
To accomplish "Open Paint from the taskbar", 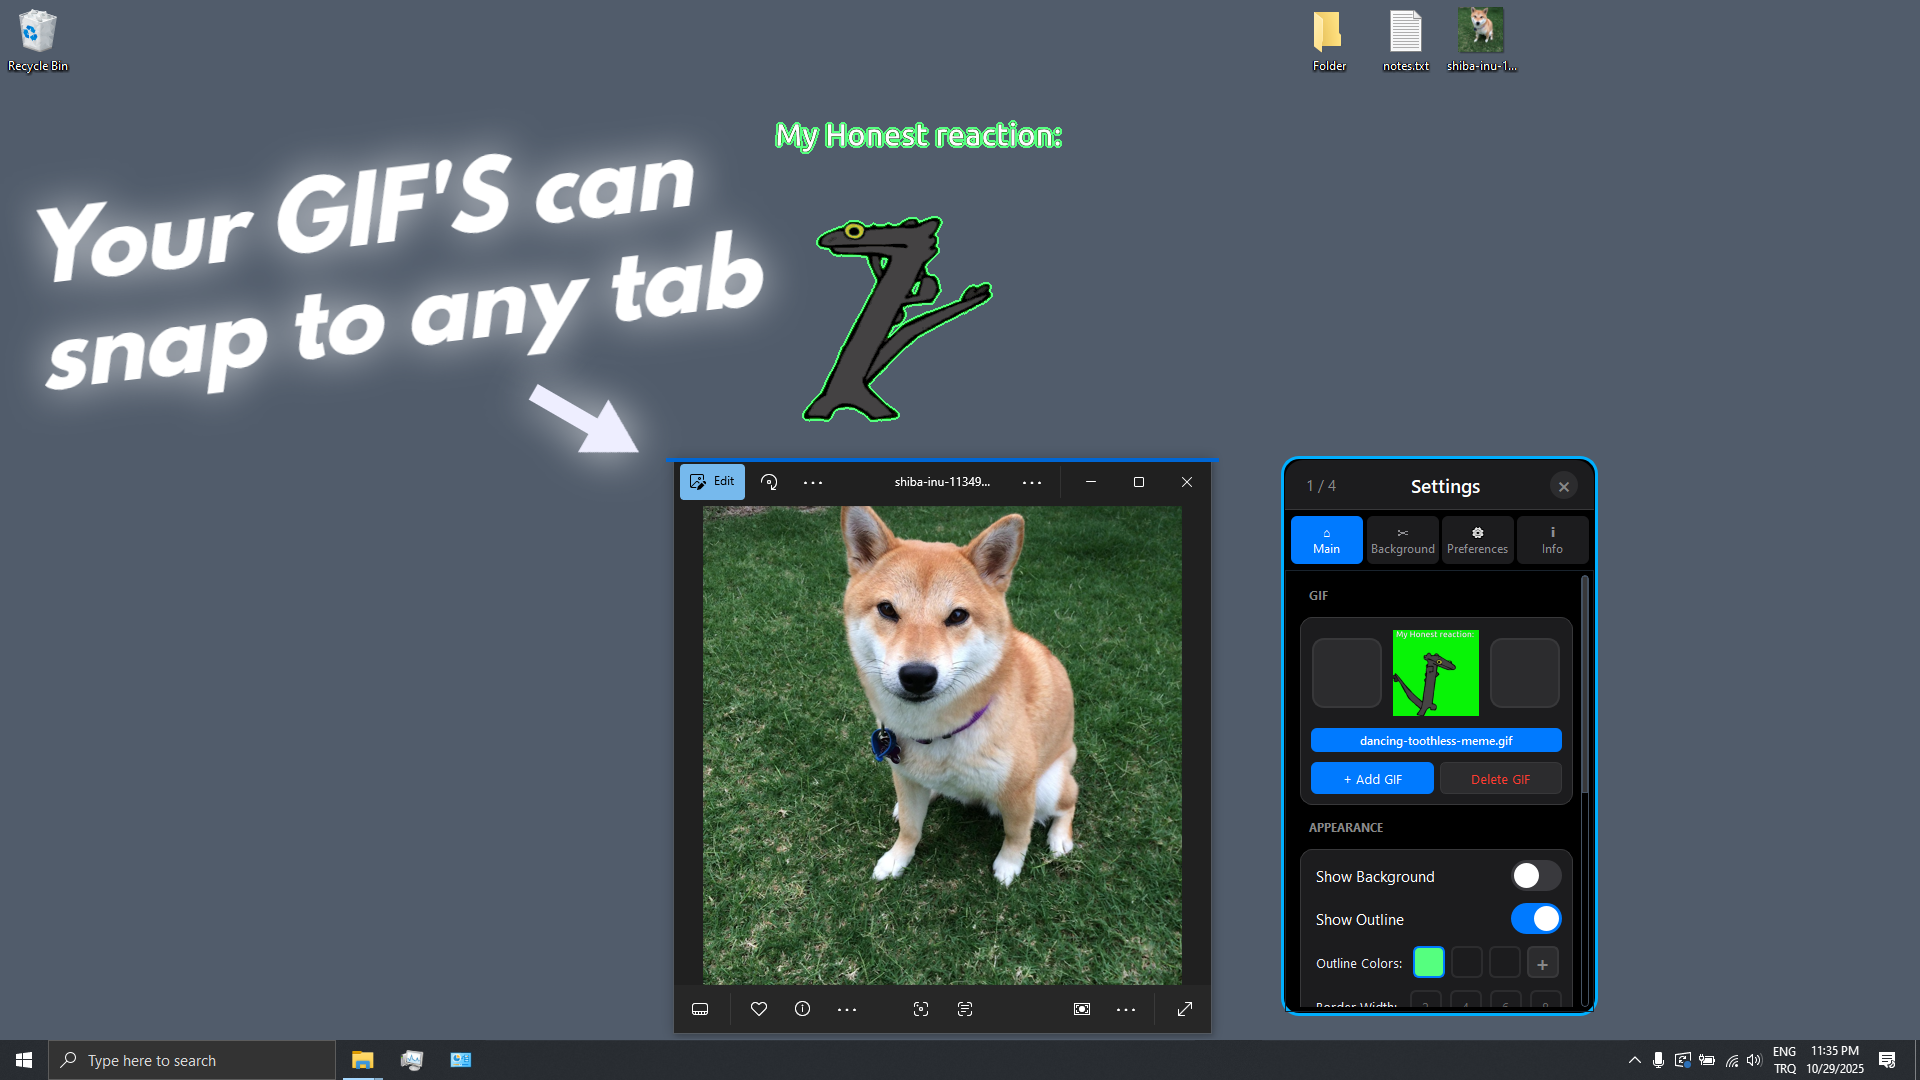I will click(411, 1059).
